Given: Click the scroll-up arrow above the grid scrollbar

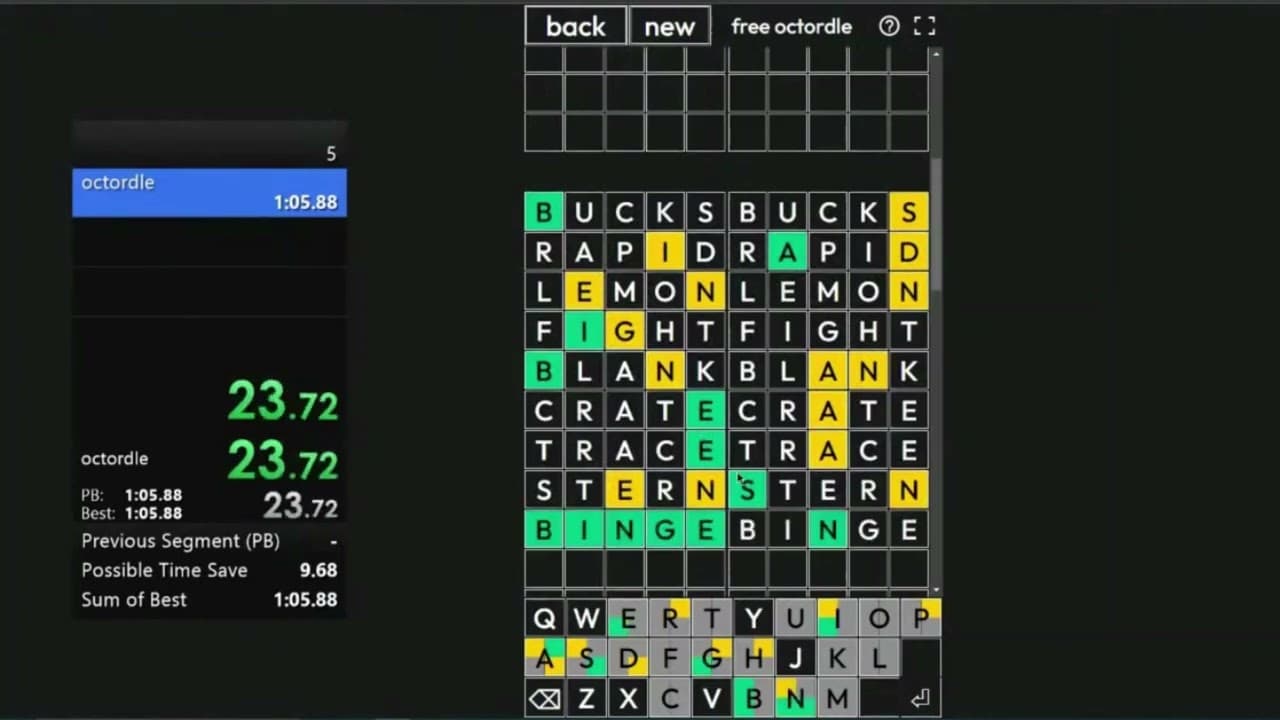Looking at the screenshot, I should click(935, 52).
